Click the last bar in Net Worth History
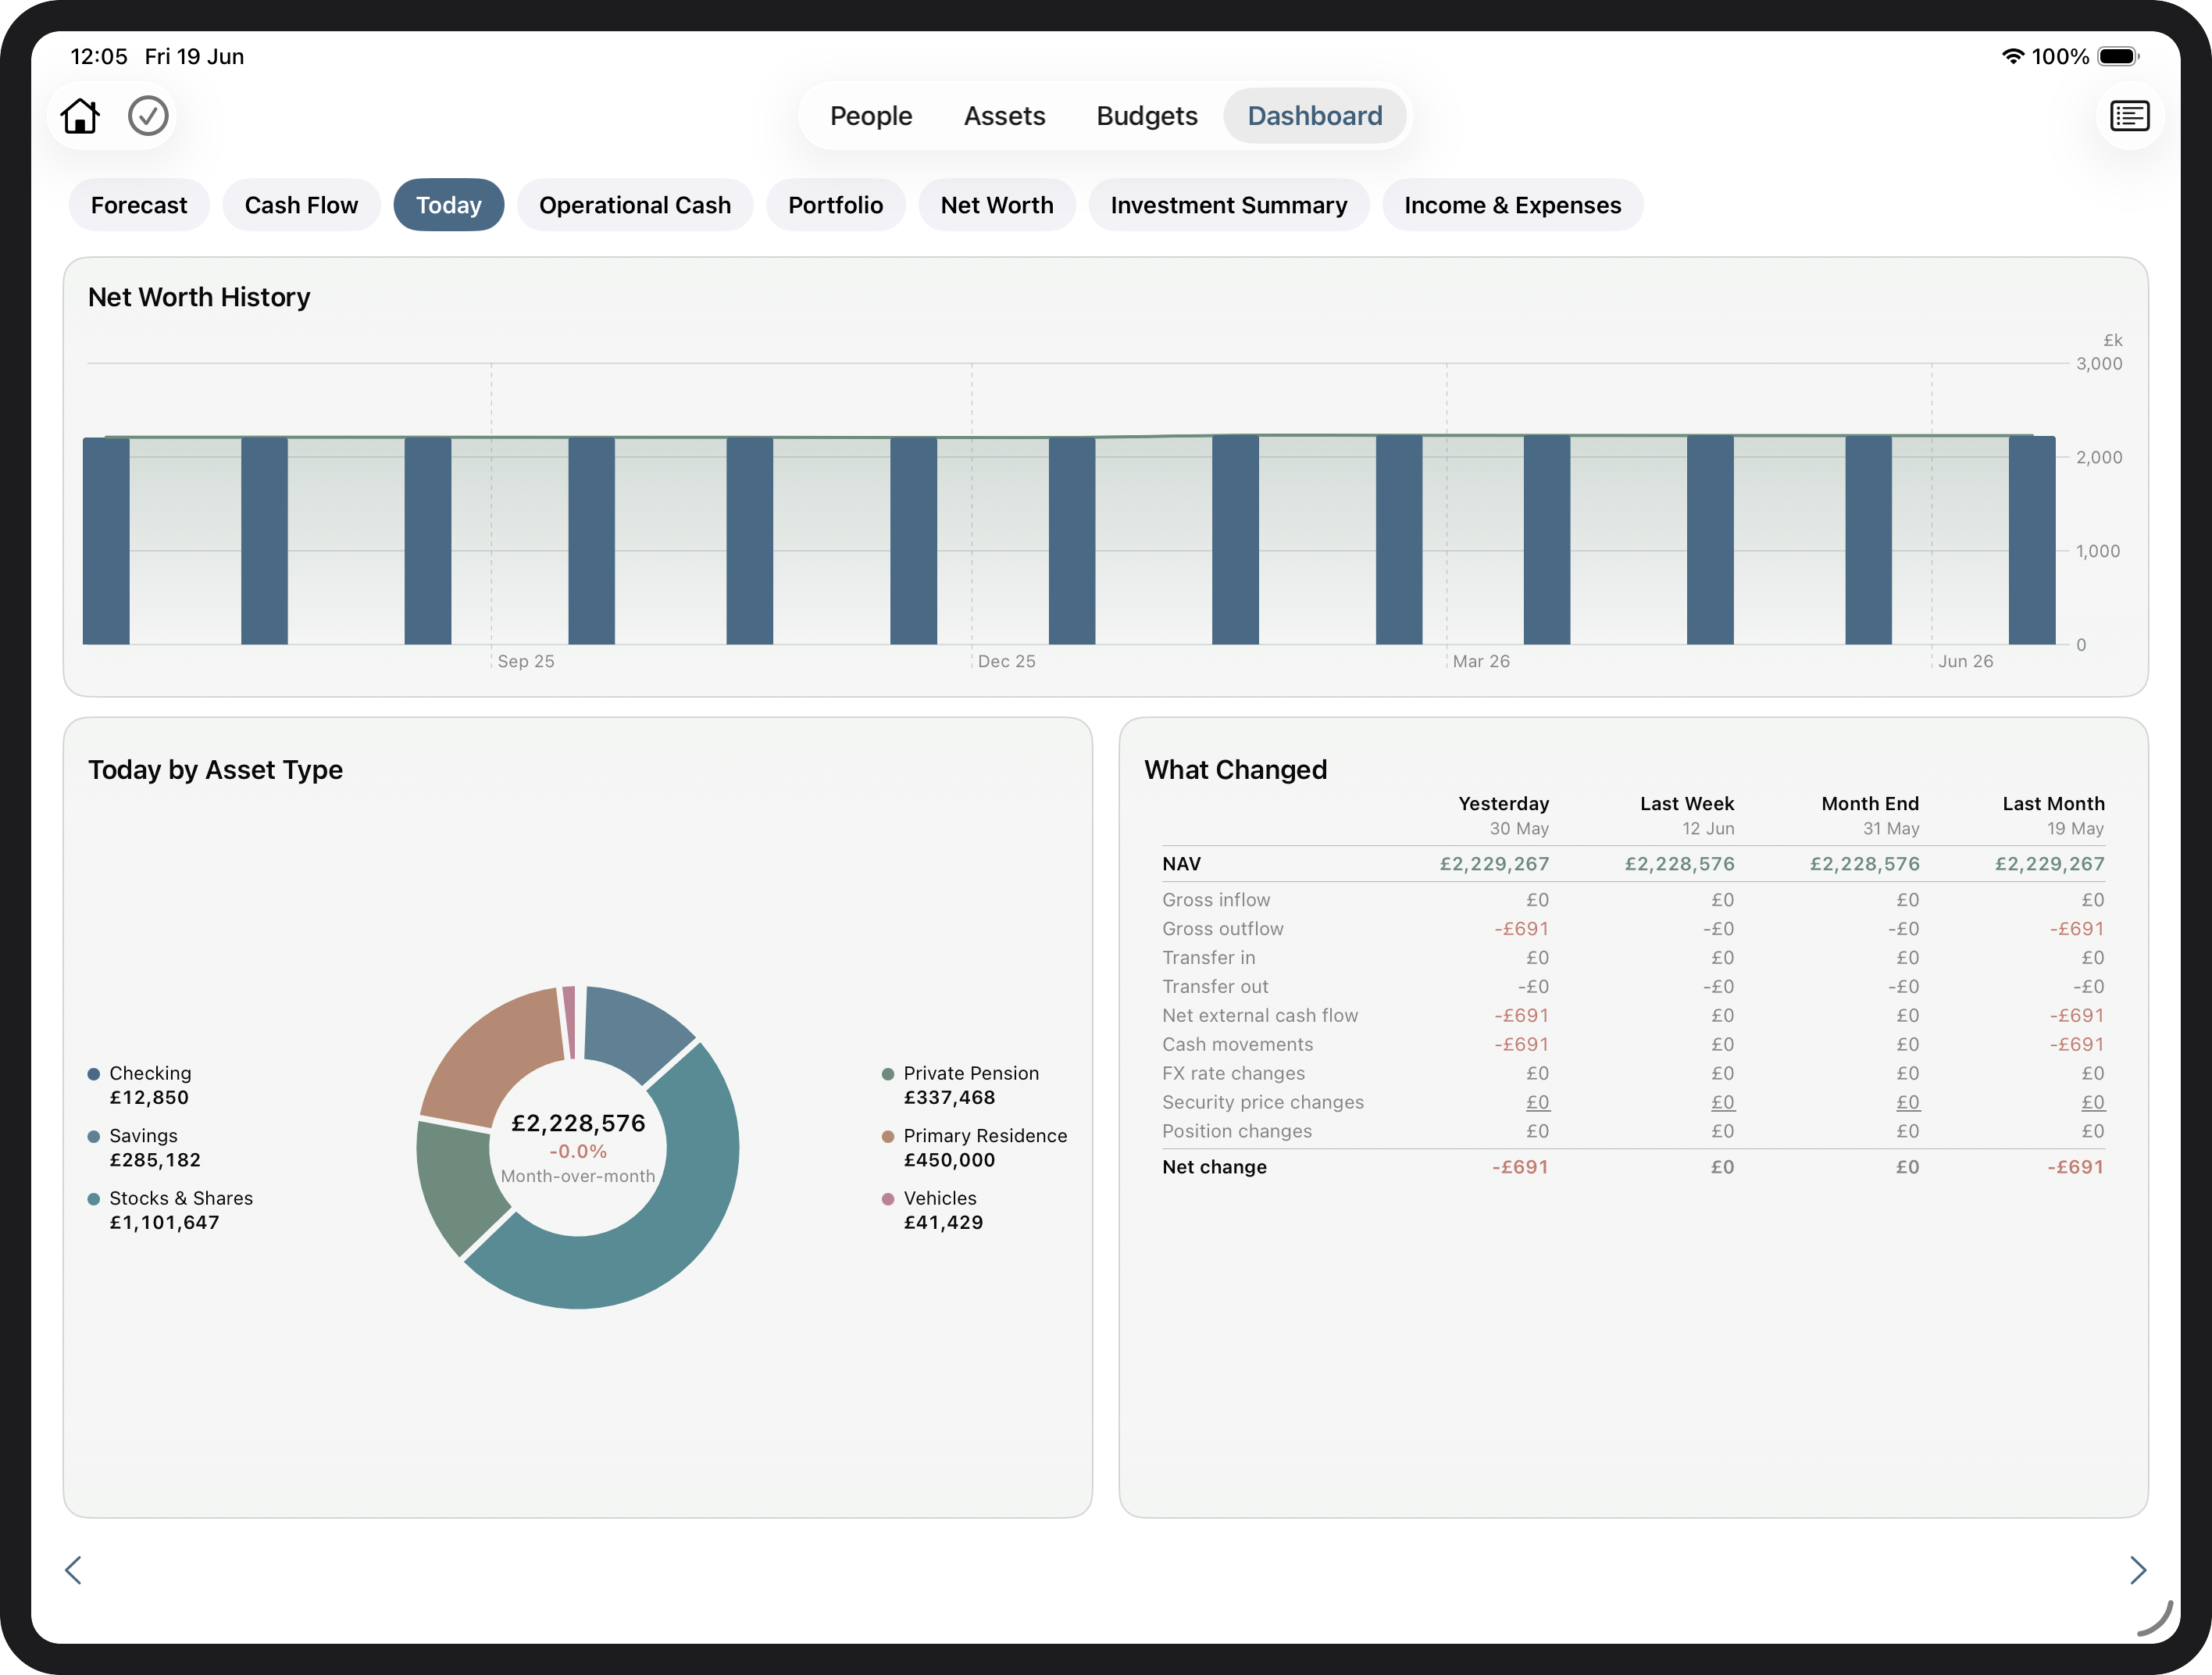 (x=2031, y=540)
